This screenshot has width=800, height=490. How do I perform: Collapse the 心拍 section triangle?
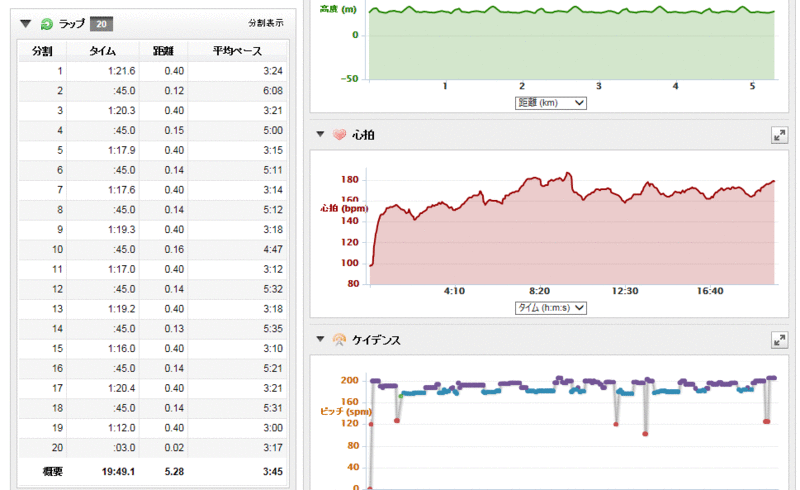tap(320, 135)
